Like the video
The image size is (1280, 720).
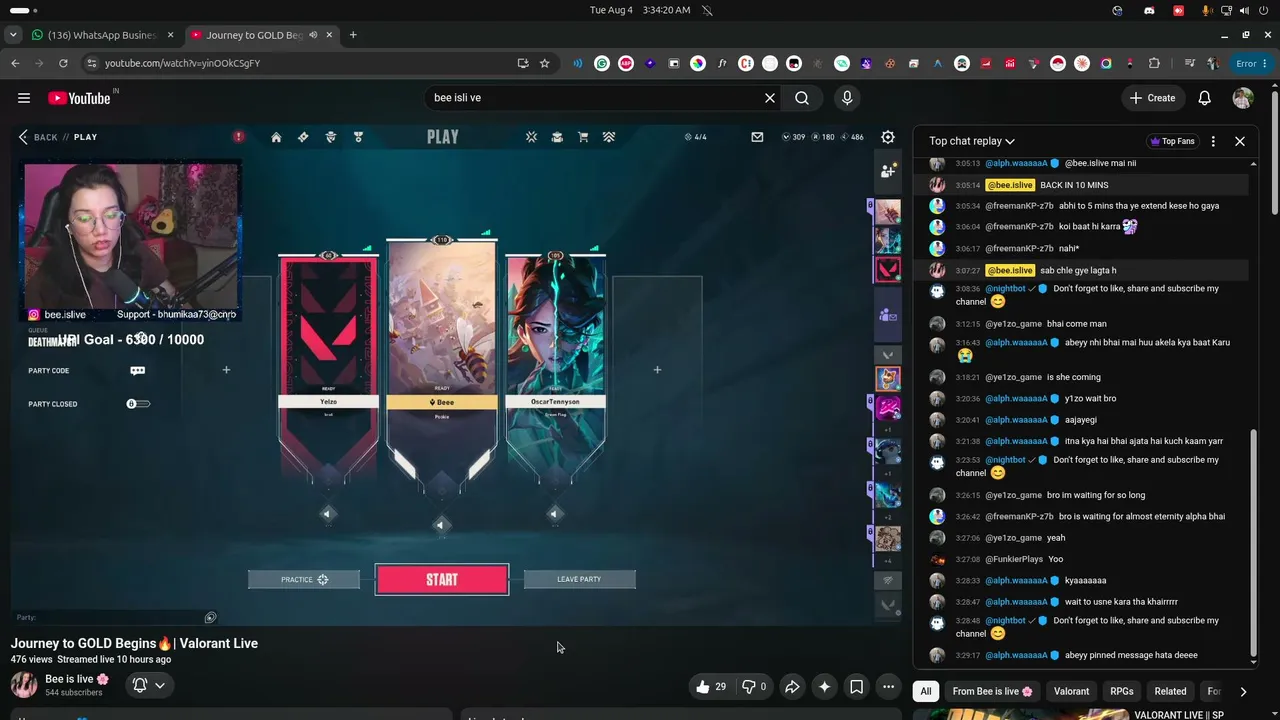pyautogui.click(x=711, y=686)
